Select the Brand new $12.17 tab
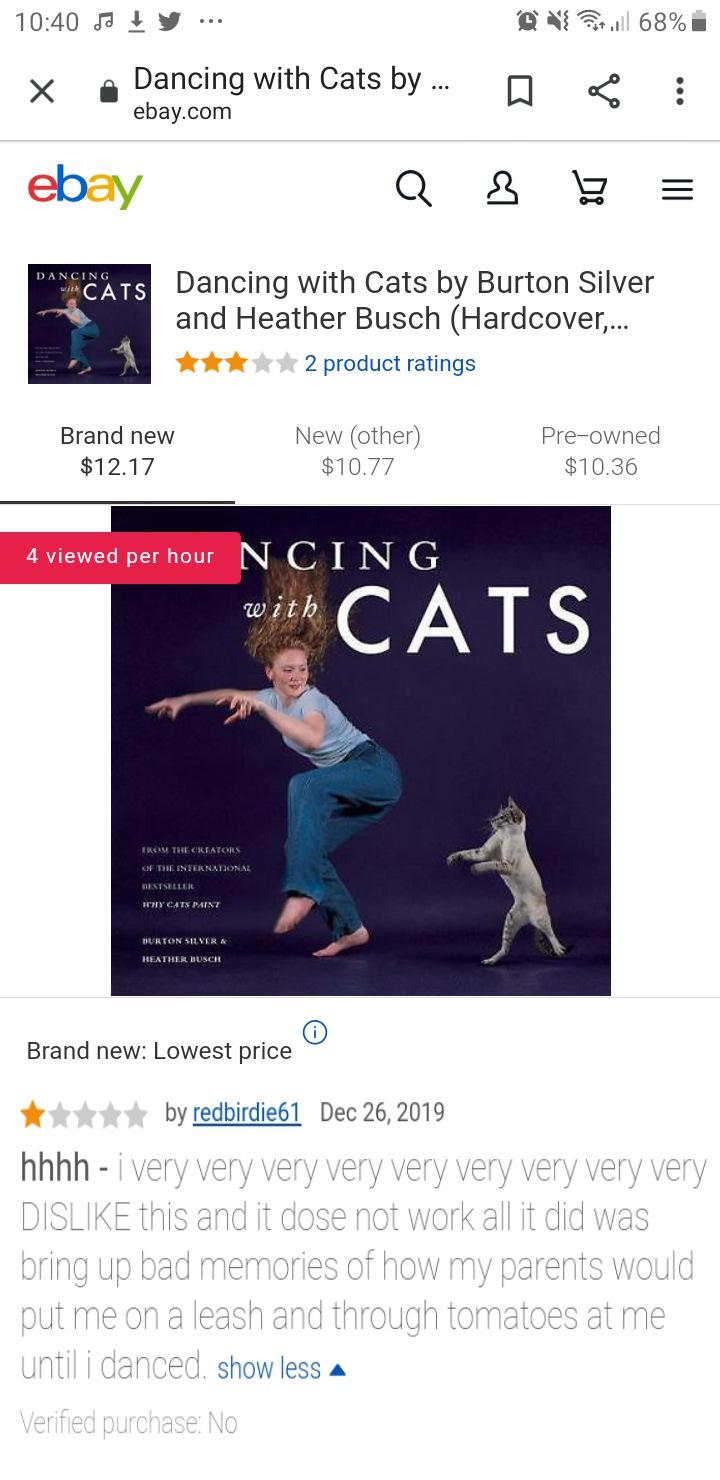The image size is (720, 1480). point(117,451)
